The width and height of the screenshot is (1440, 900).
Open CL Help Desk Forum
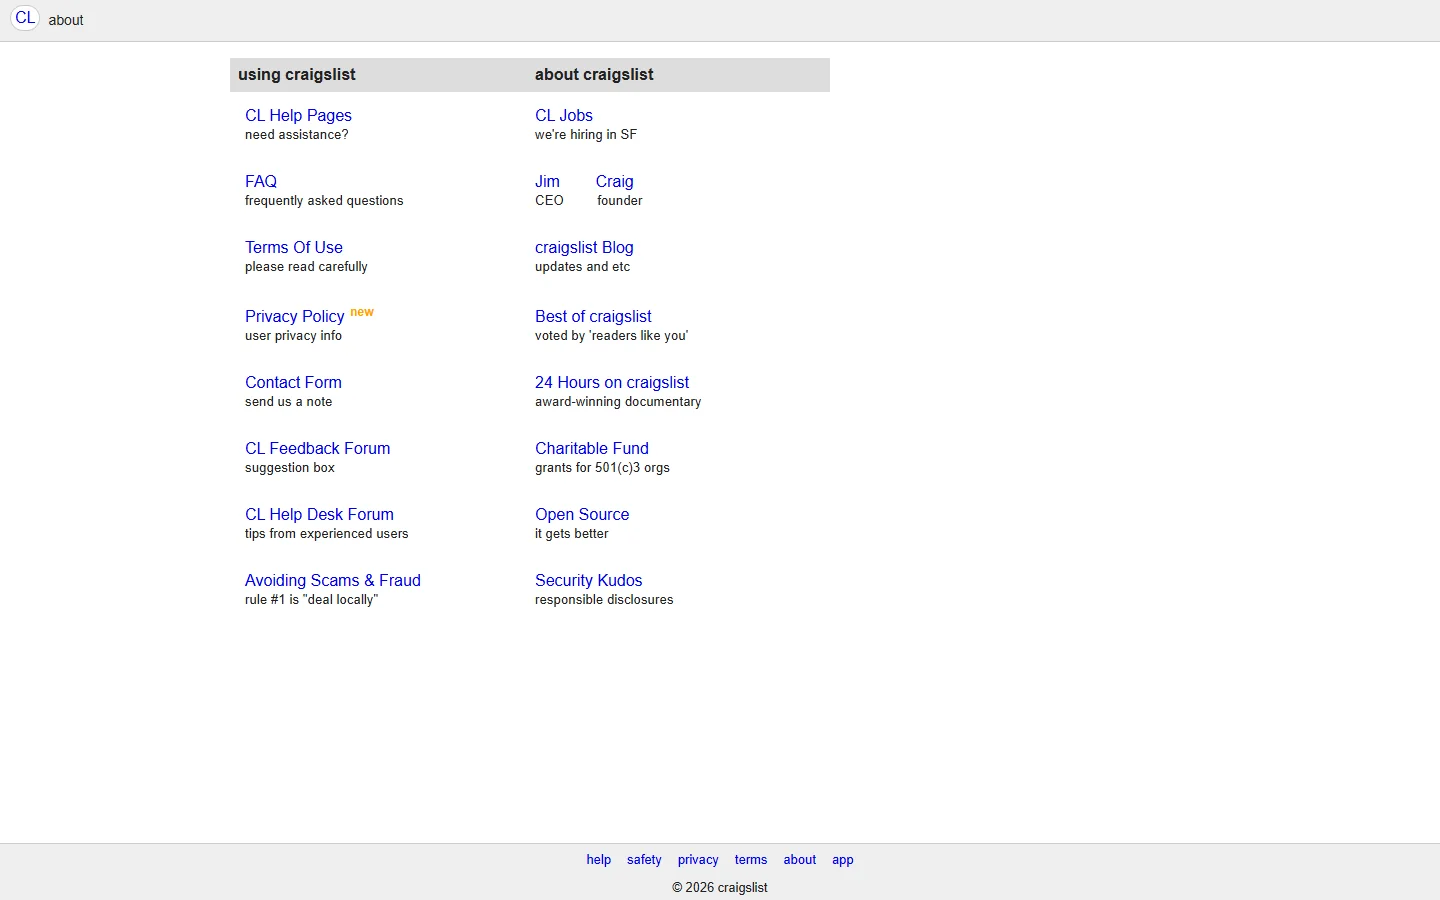pos(319,515)
